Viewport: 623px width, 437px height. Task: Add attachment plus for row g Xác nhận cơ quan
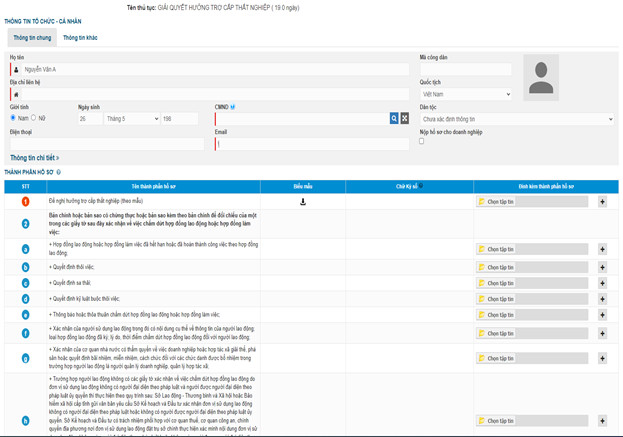coord(602,358)
